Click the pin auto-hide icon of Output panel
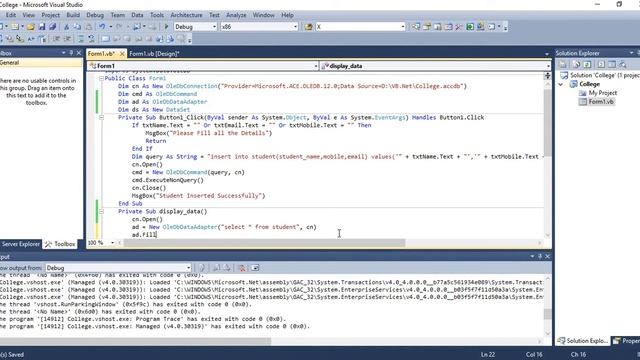 tap(540, 256)
